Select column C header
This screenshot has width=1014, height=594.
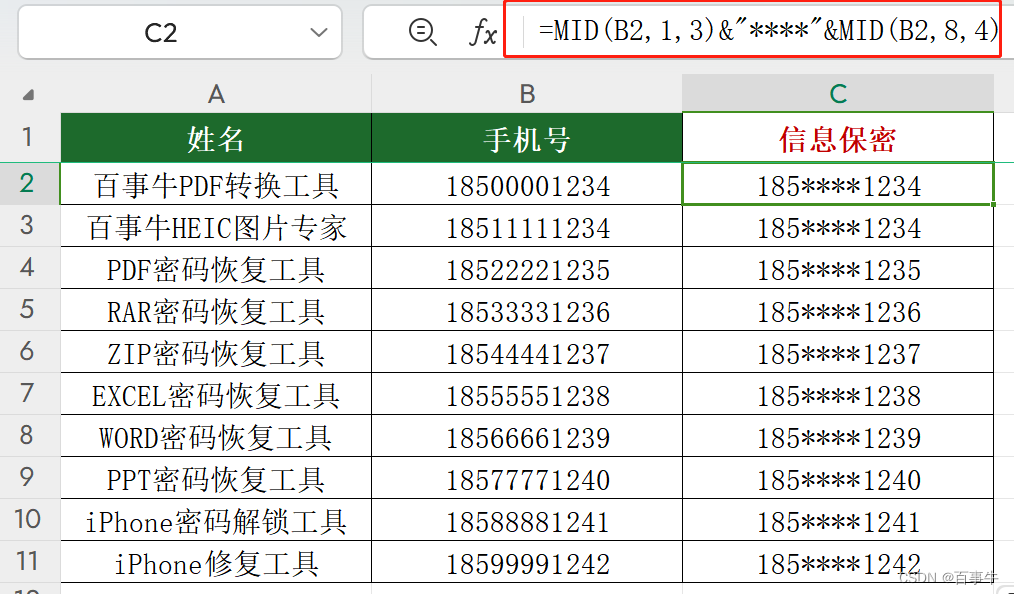[838, 94]
